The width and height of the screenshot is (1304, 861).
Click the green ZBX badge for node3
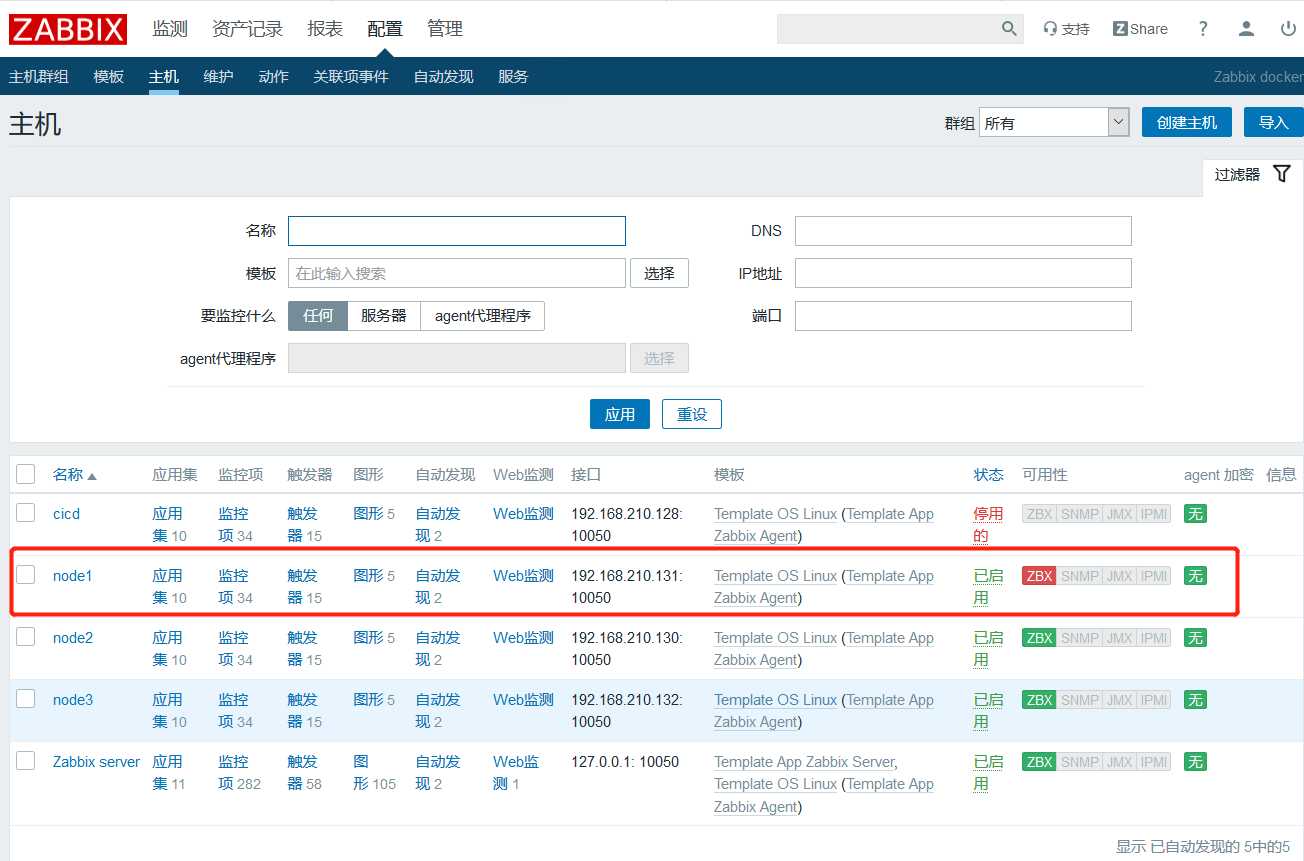point(1039,700)
